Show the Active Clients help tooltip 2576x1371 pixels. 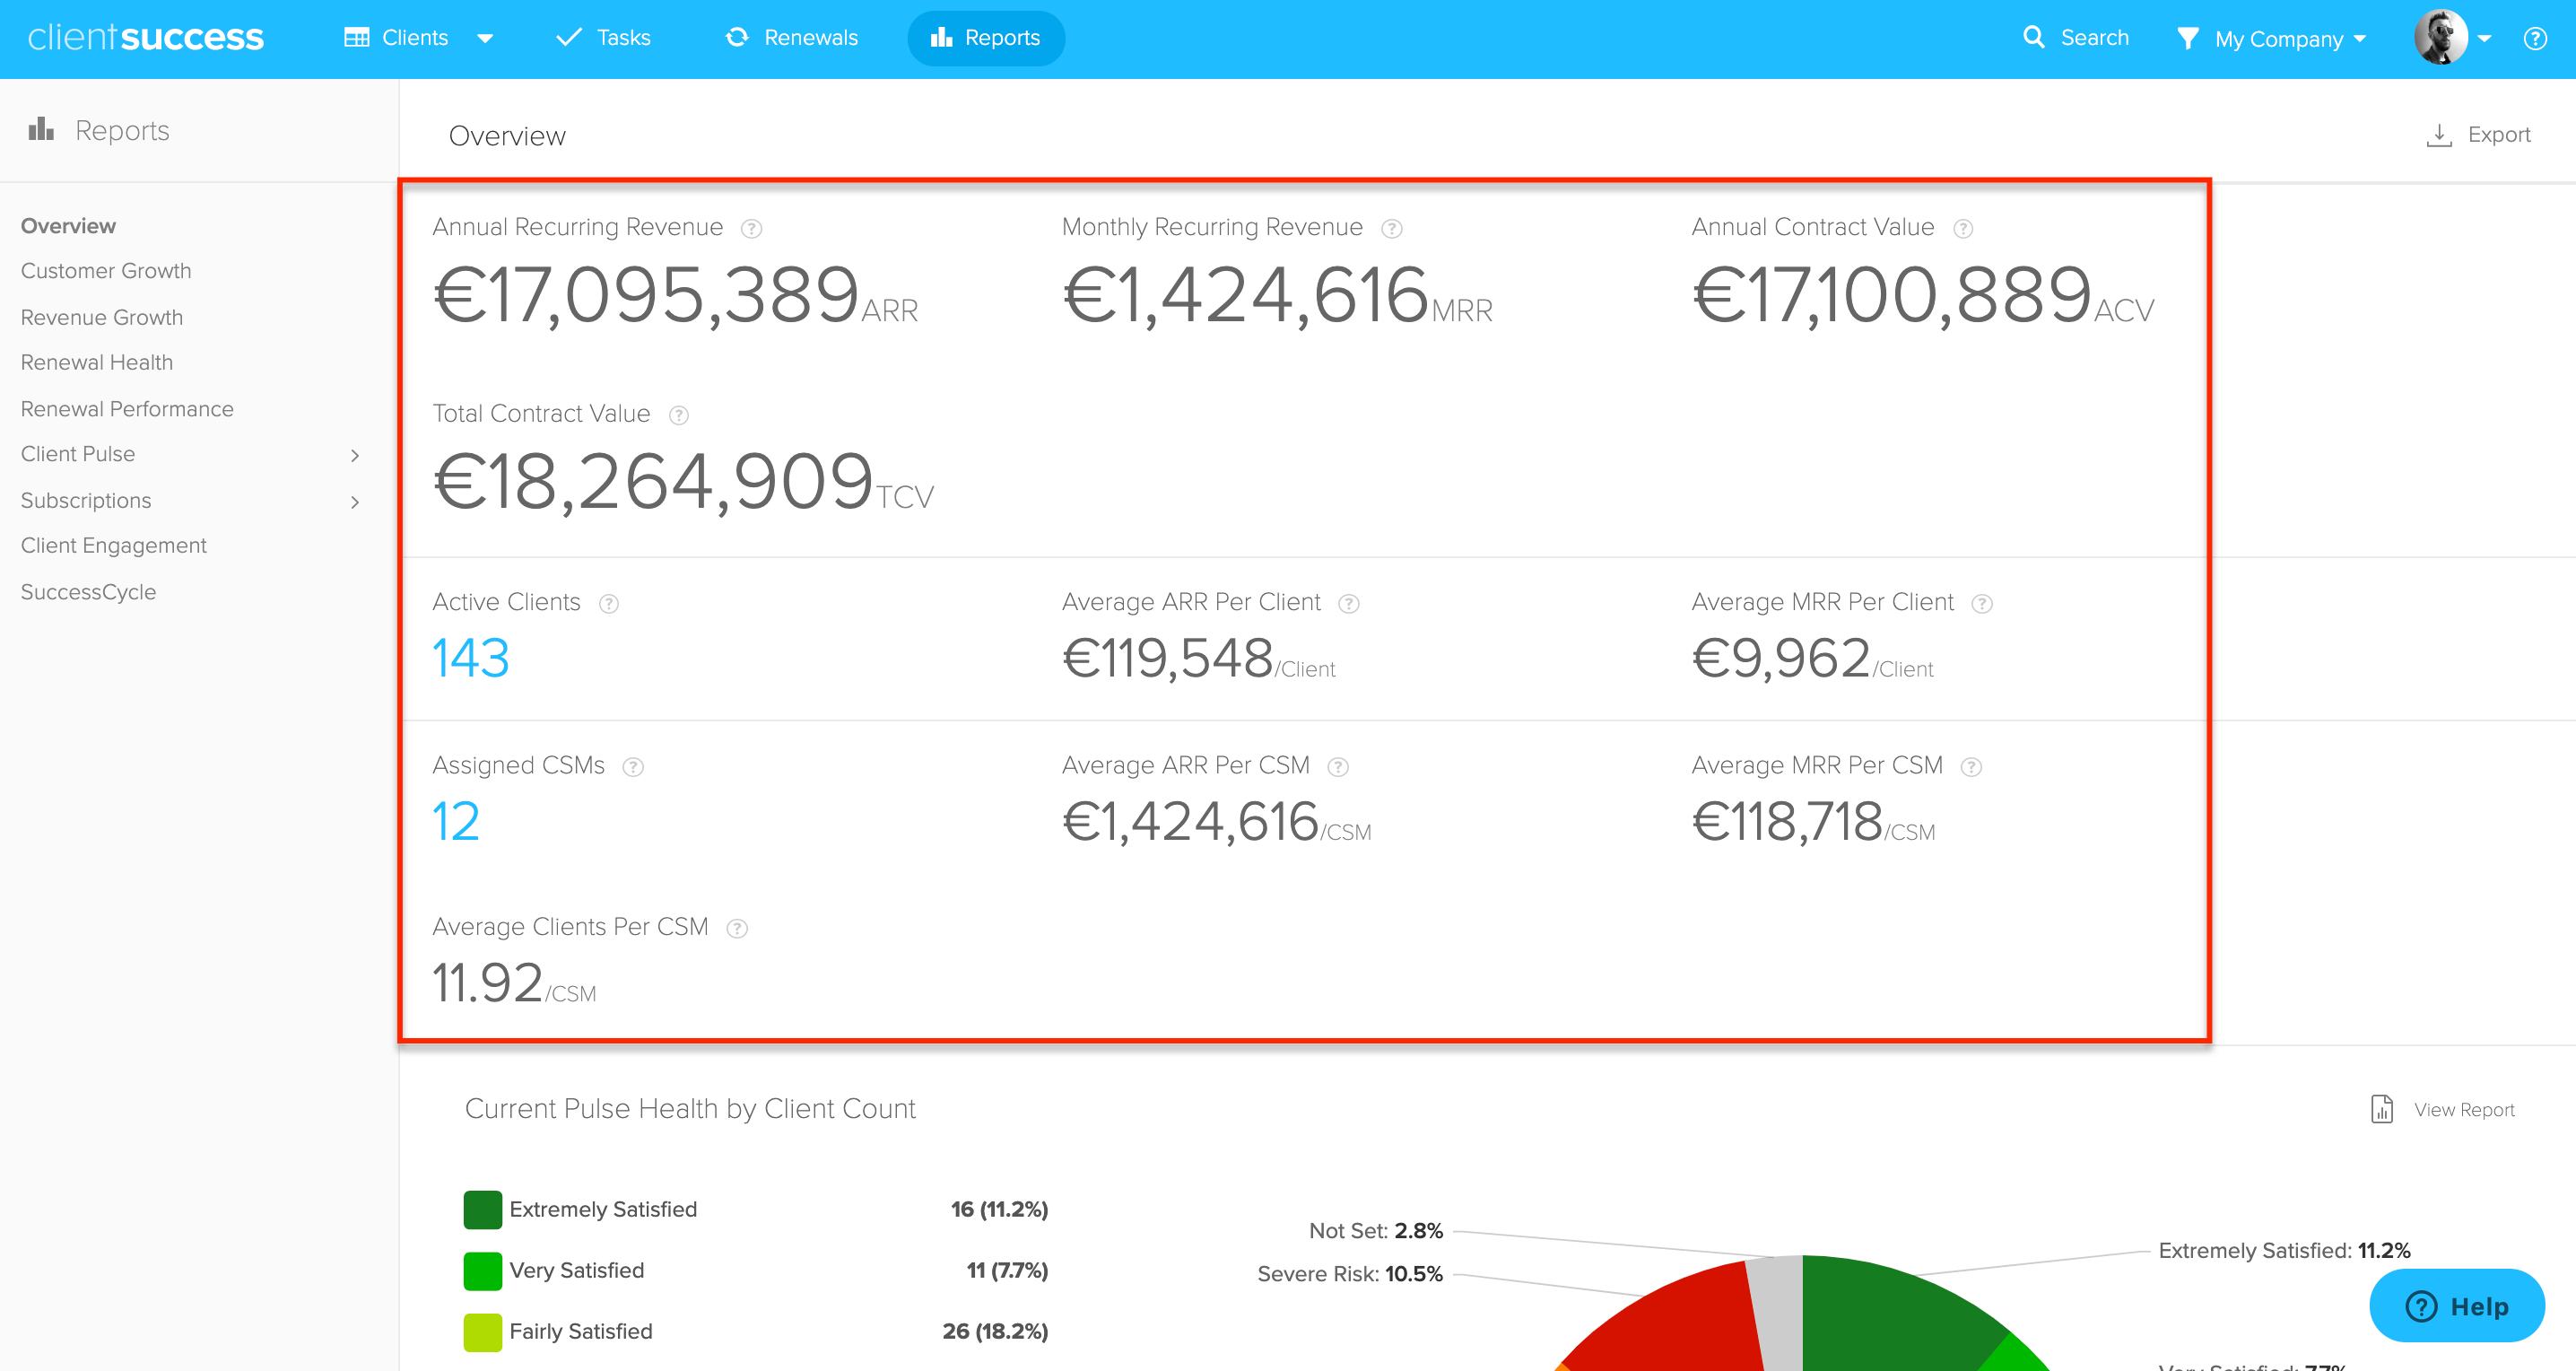pos(608,603)
